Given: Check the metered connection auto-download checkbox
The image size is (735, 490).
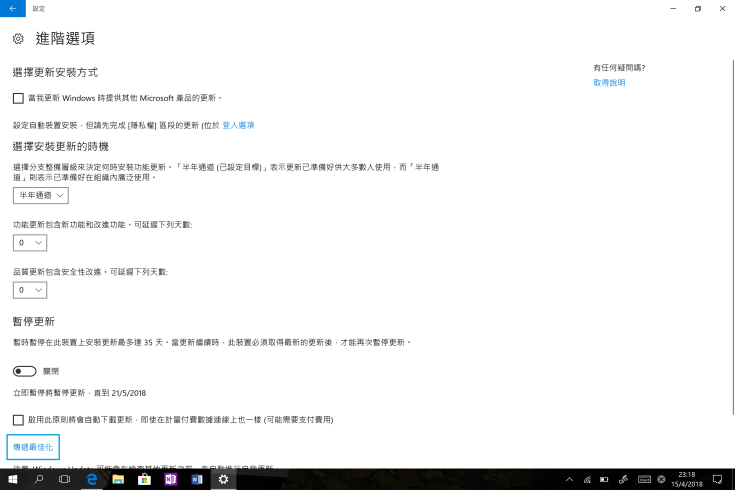Looking at the screenshot, I should click(x=18, y=419).
